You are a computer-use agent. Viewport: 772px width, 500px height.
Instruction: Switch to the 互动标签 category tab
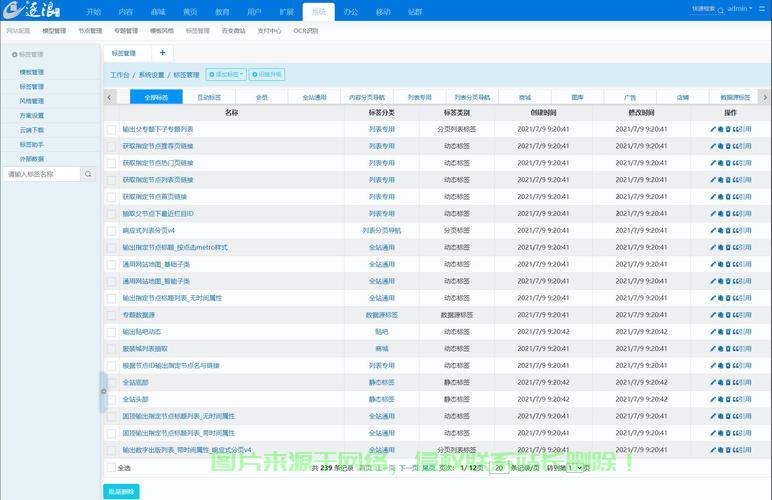(x=209, y=97)
